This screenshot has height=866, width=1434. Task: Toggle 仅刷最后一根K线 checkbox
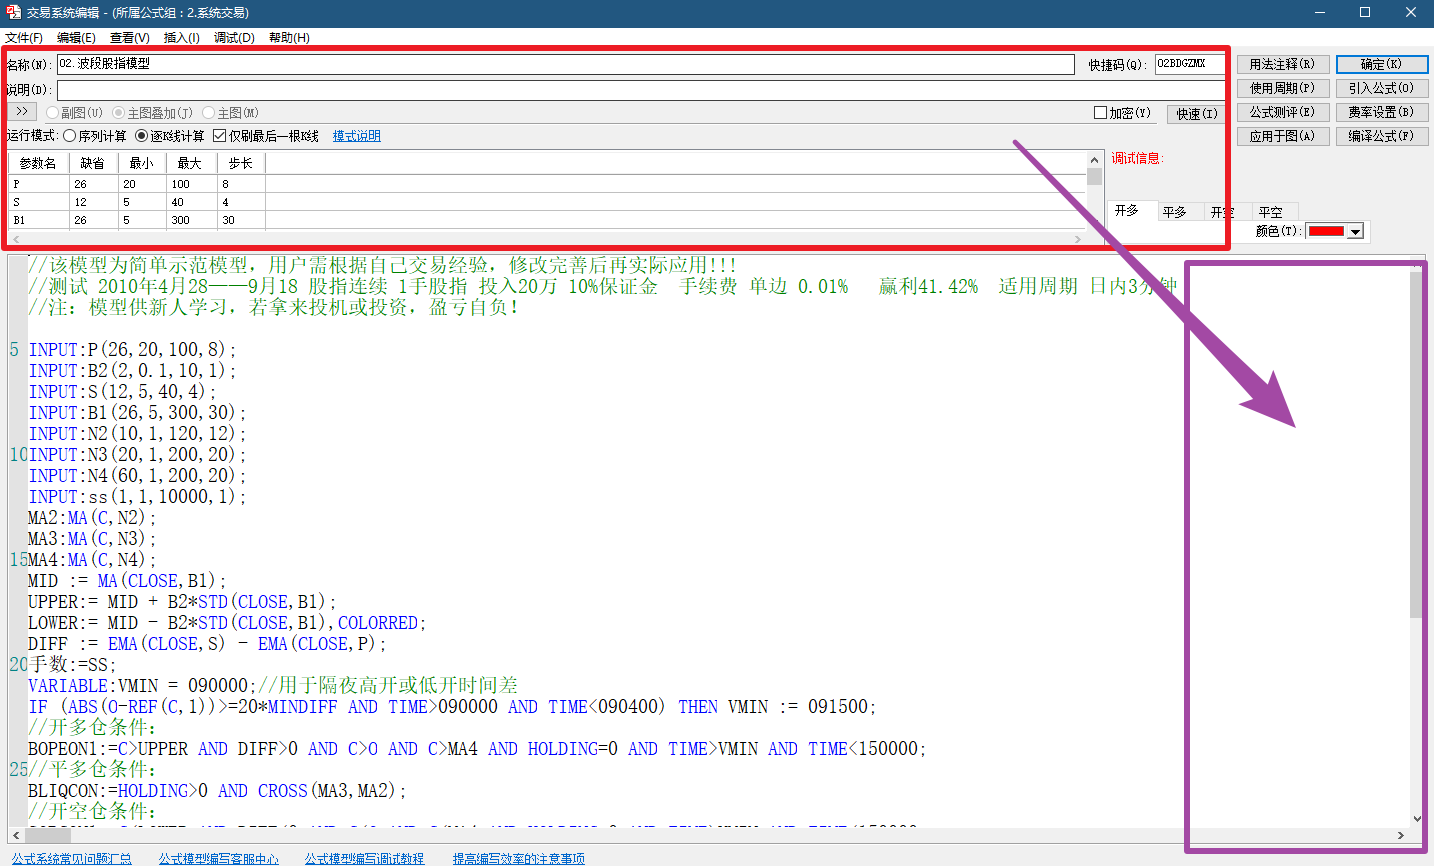tap(266, 136)
